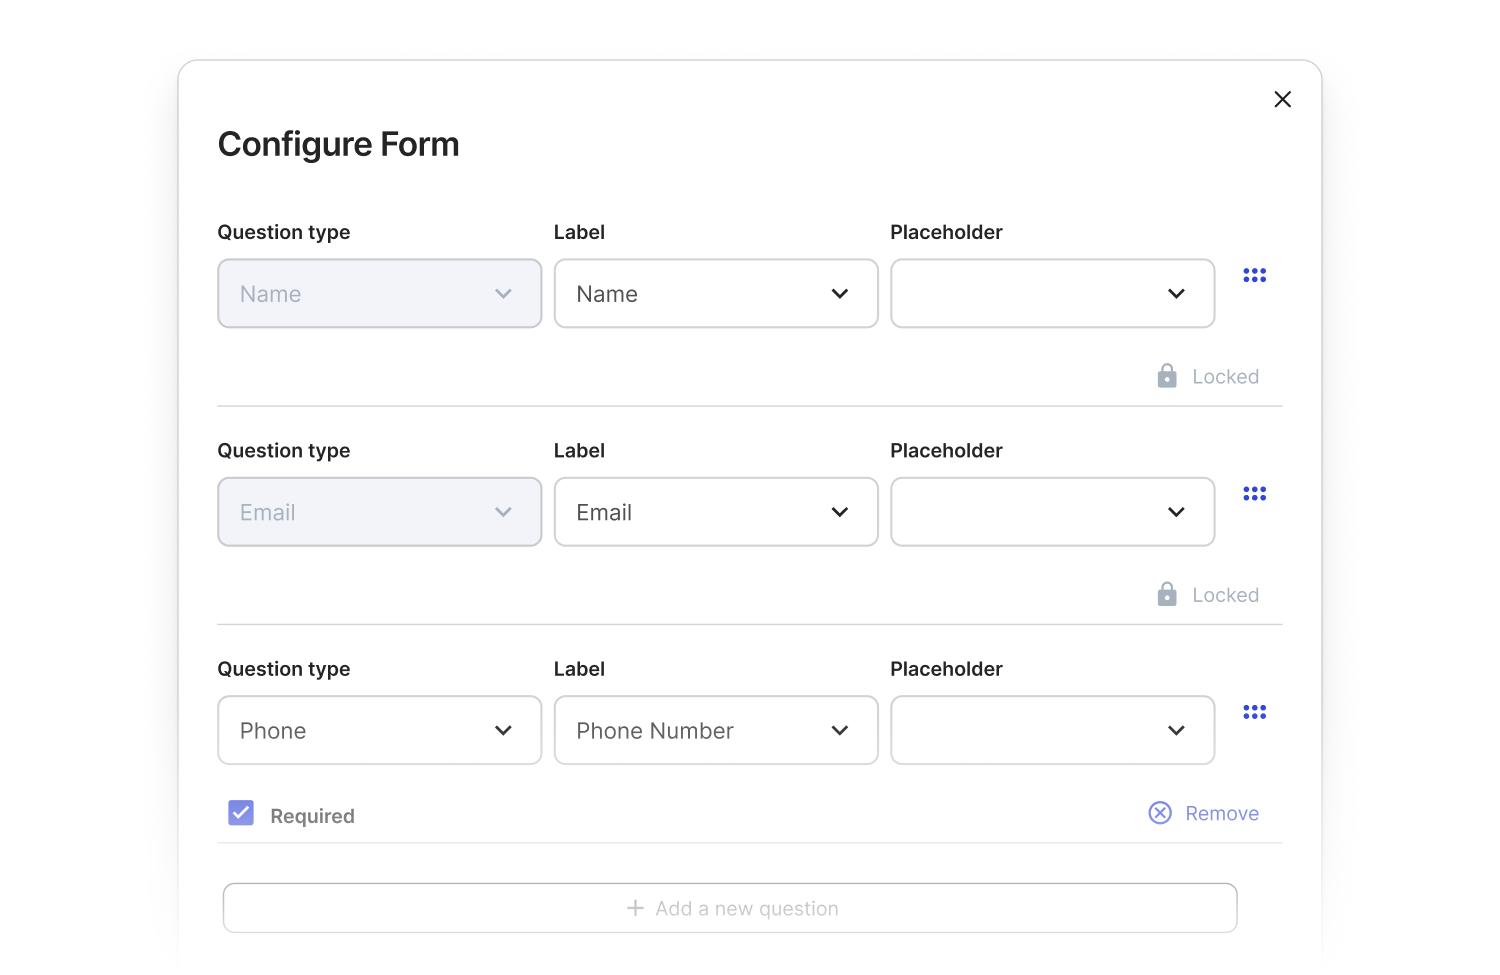The image size is (1500, 975).
Task: Click the Remove link for Phone question
Action: [1221, 814]
